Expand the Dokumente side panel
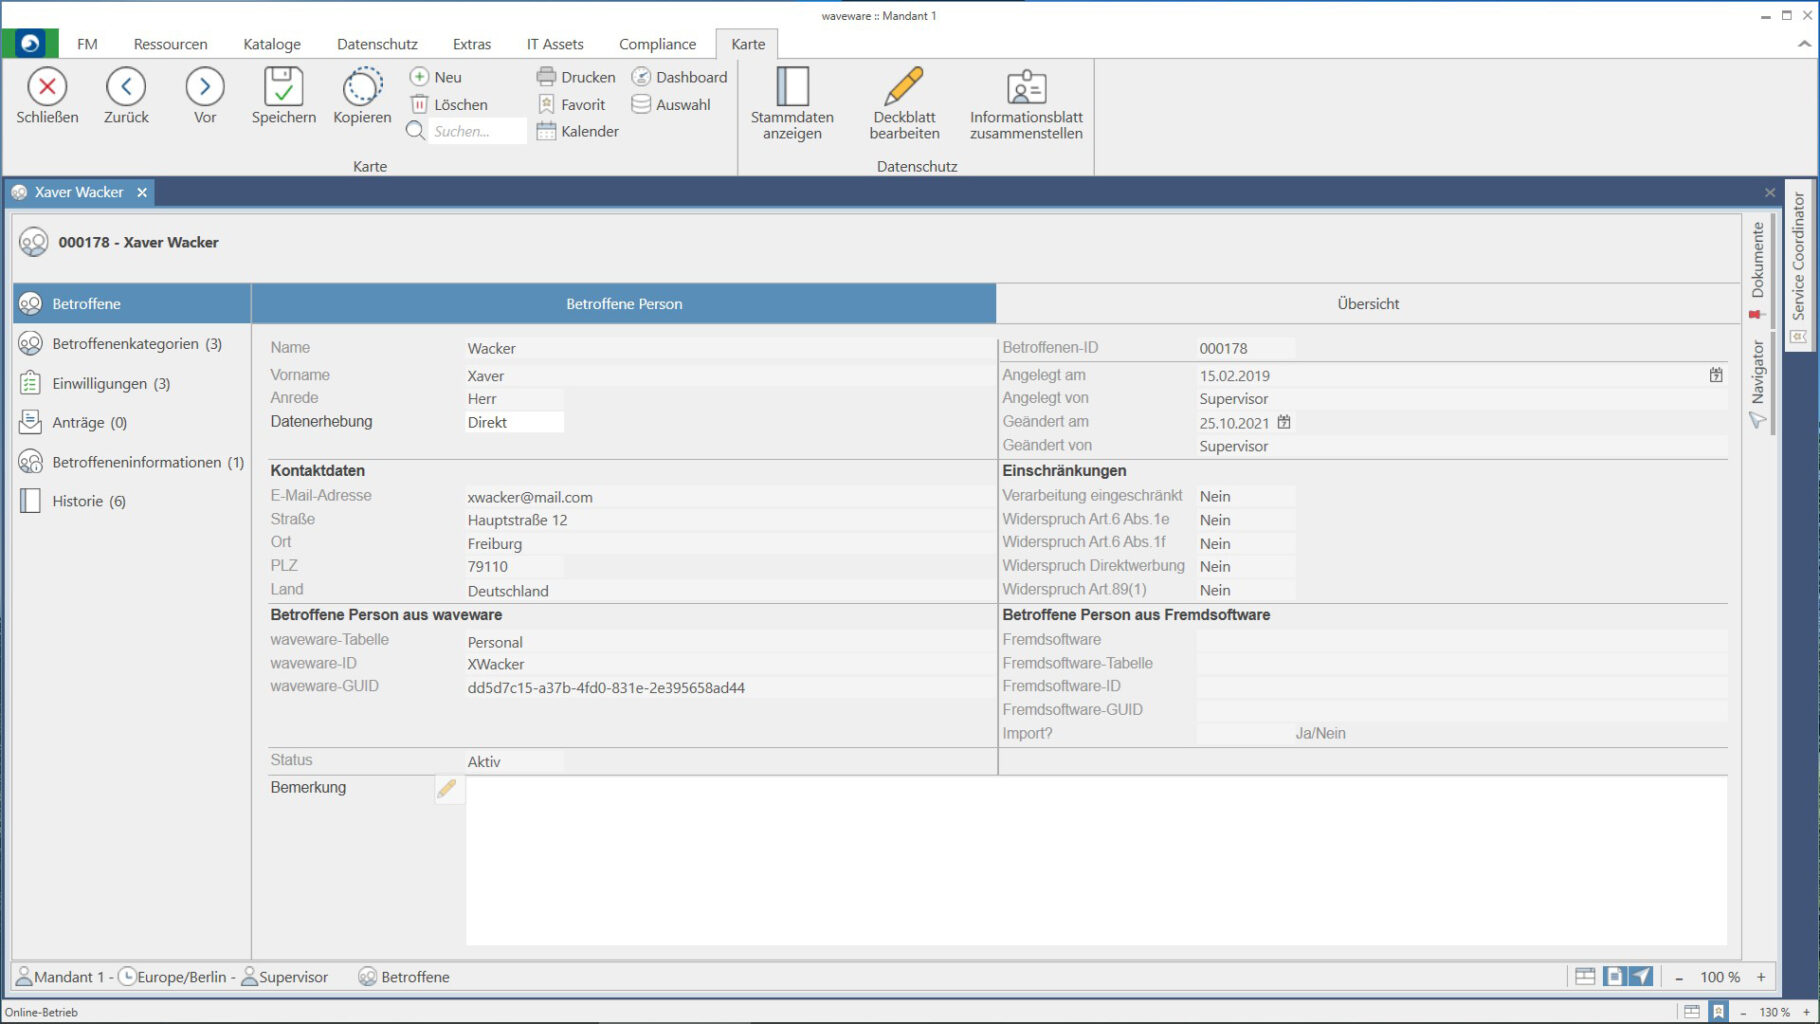1820x1024 pixels. (1757, 261)
